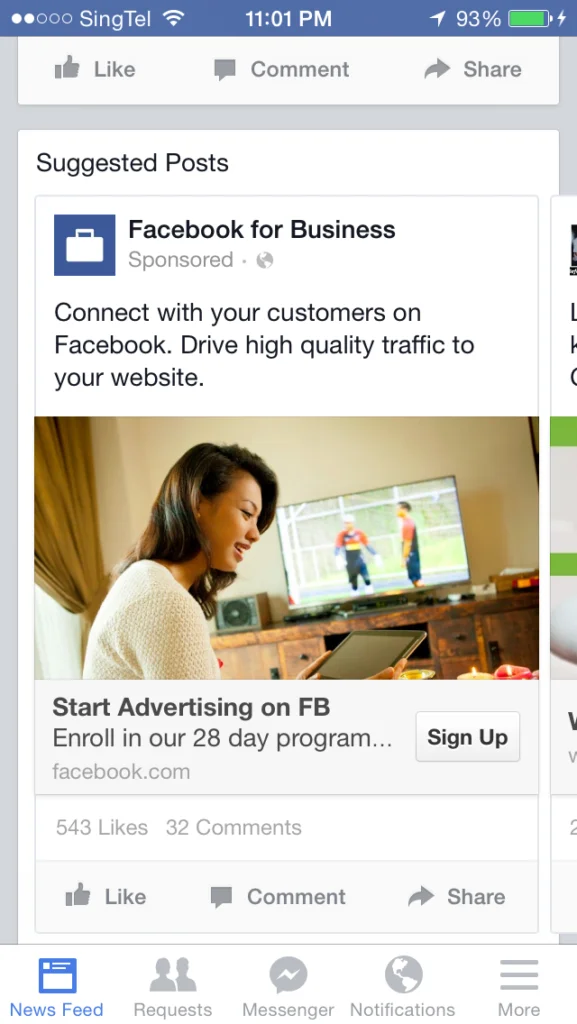Image resolution: width=577 pixels, height=1024 pixels.
Task: Open the News Feed tab
Action: tap(57, 987)
